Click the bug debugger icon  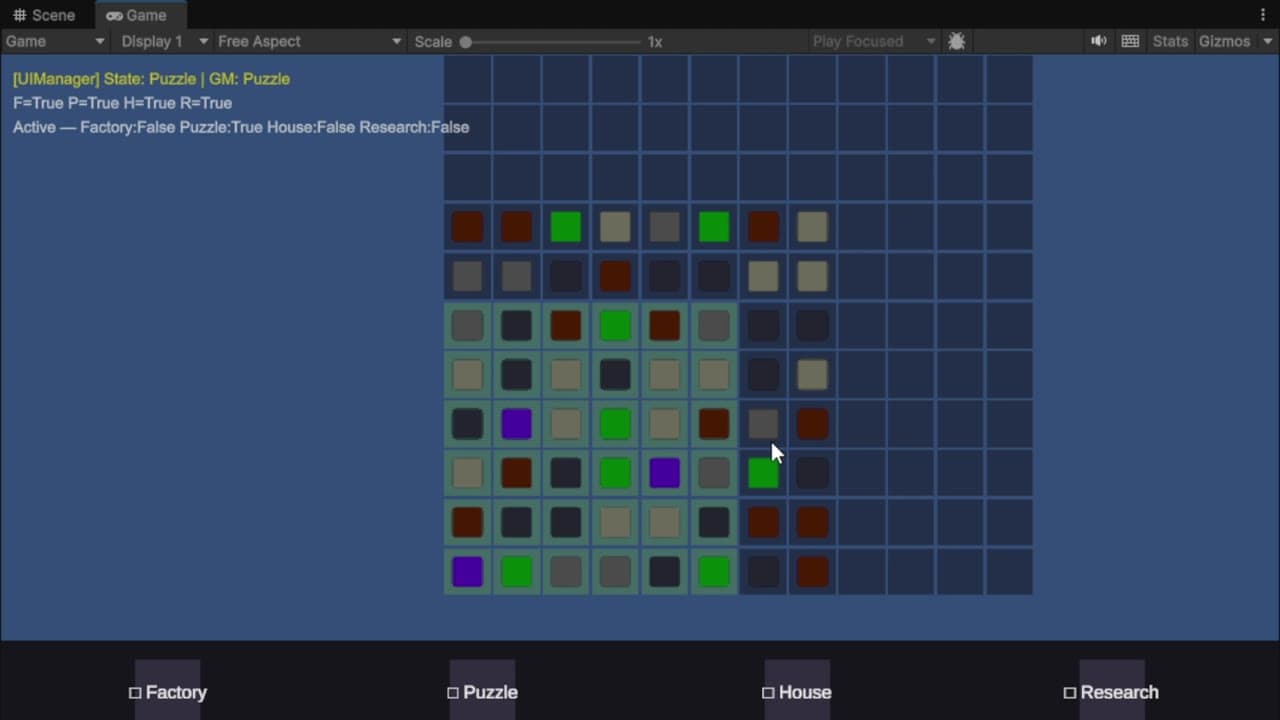point(957,41)
